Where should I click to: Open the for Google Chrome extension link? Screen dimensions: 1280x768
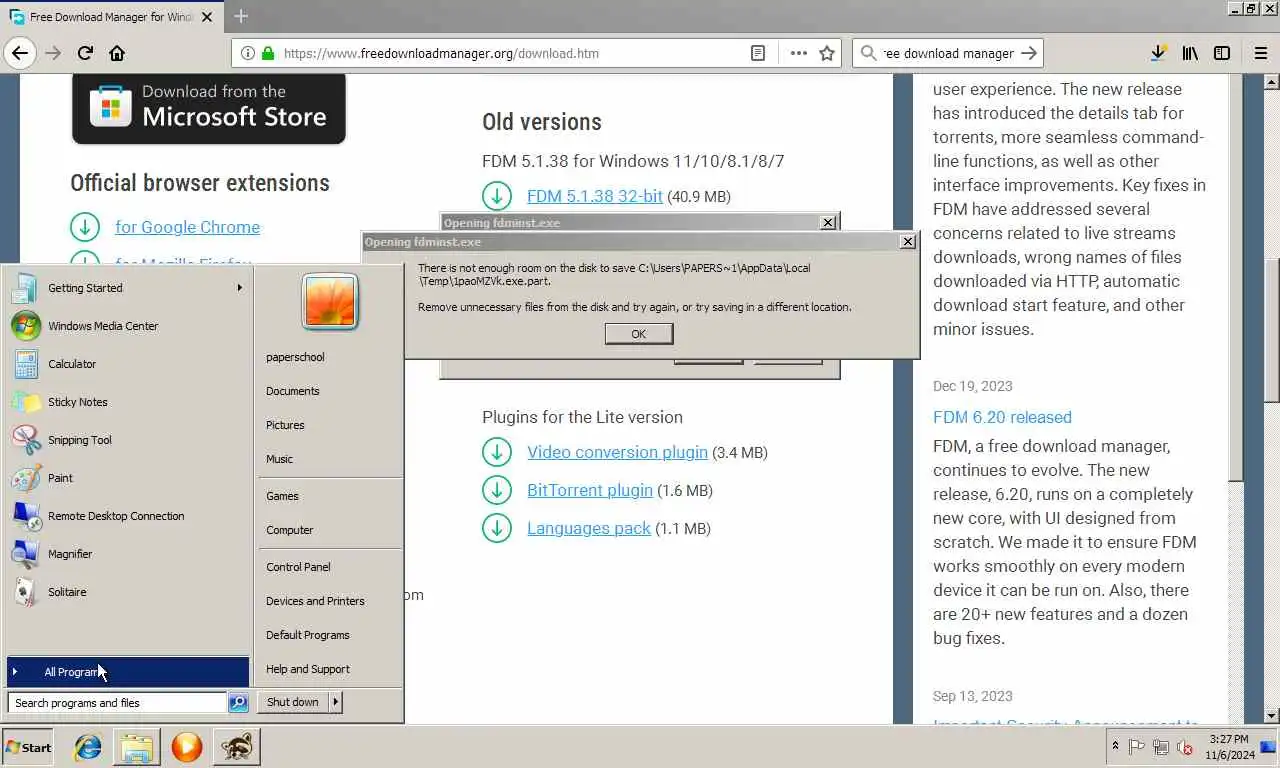tap(187, 227)
